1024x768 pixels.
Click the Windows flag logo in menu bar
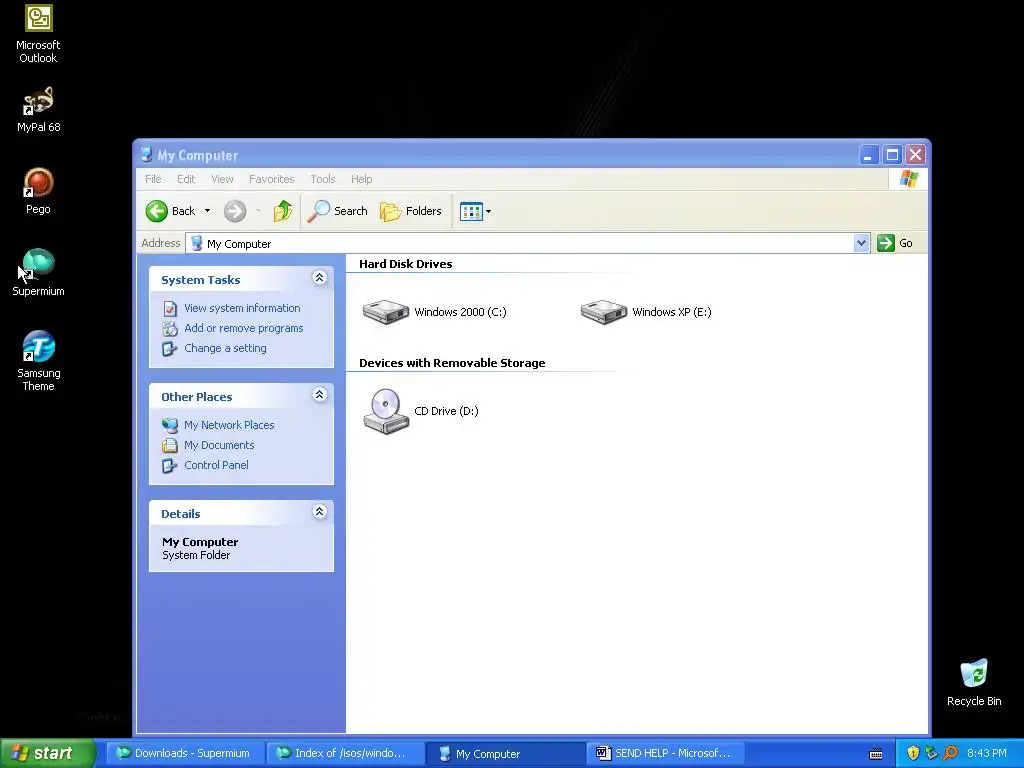[908, 179]
